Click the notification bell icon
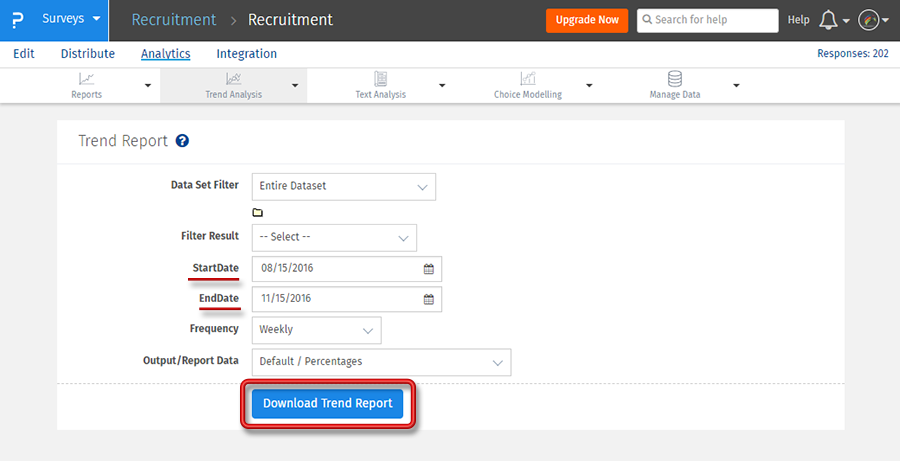 coord(828,20)
